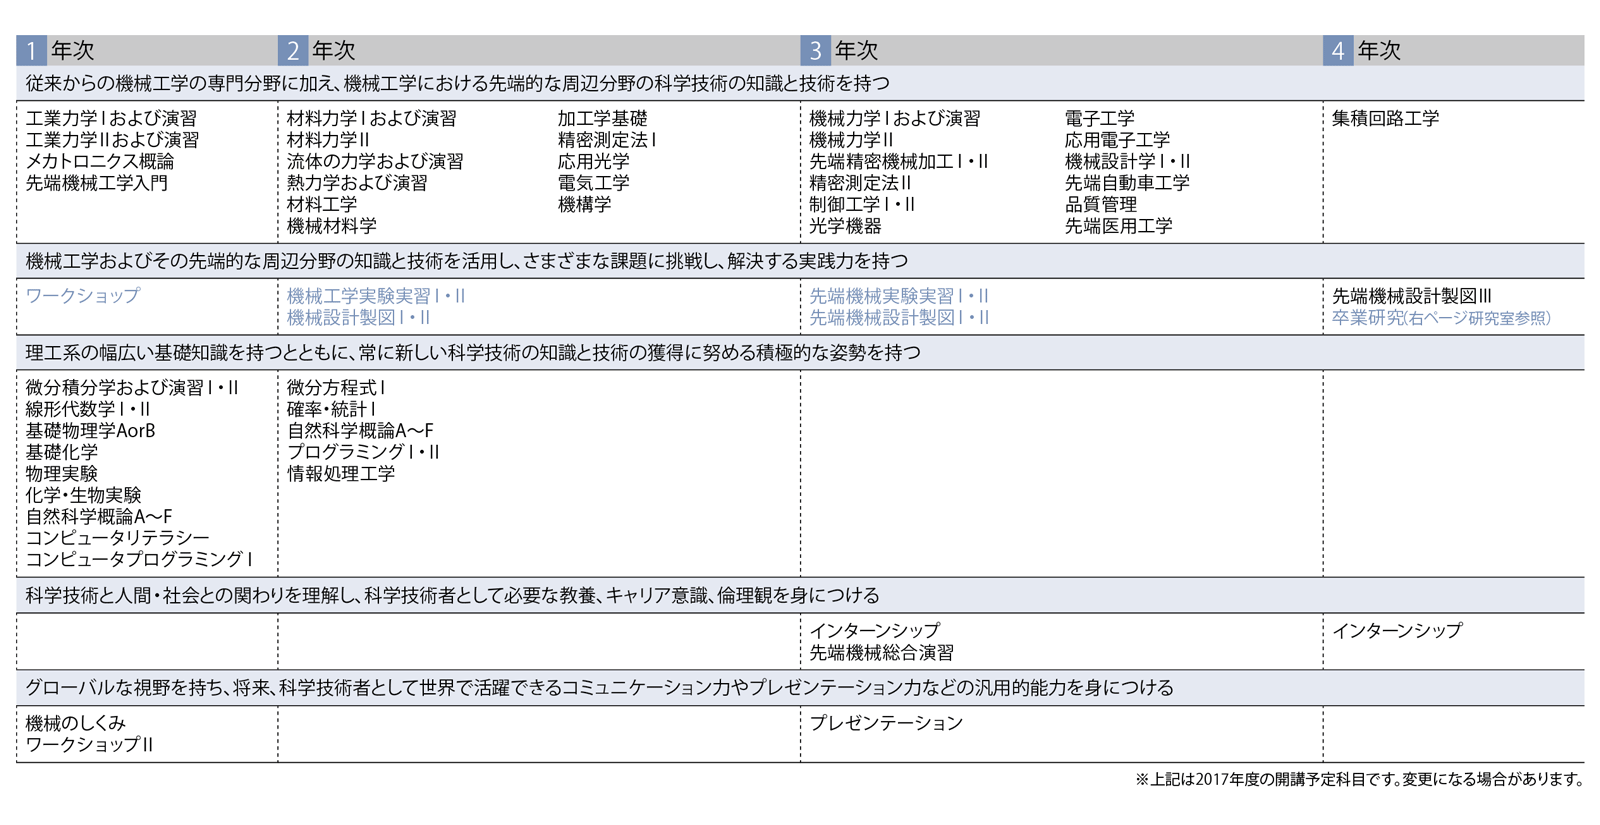The image size is (1600, 825).
Task: Click 化学・生物実験 entry
Action: [84, 495]
